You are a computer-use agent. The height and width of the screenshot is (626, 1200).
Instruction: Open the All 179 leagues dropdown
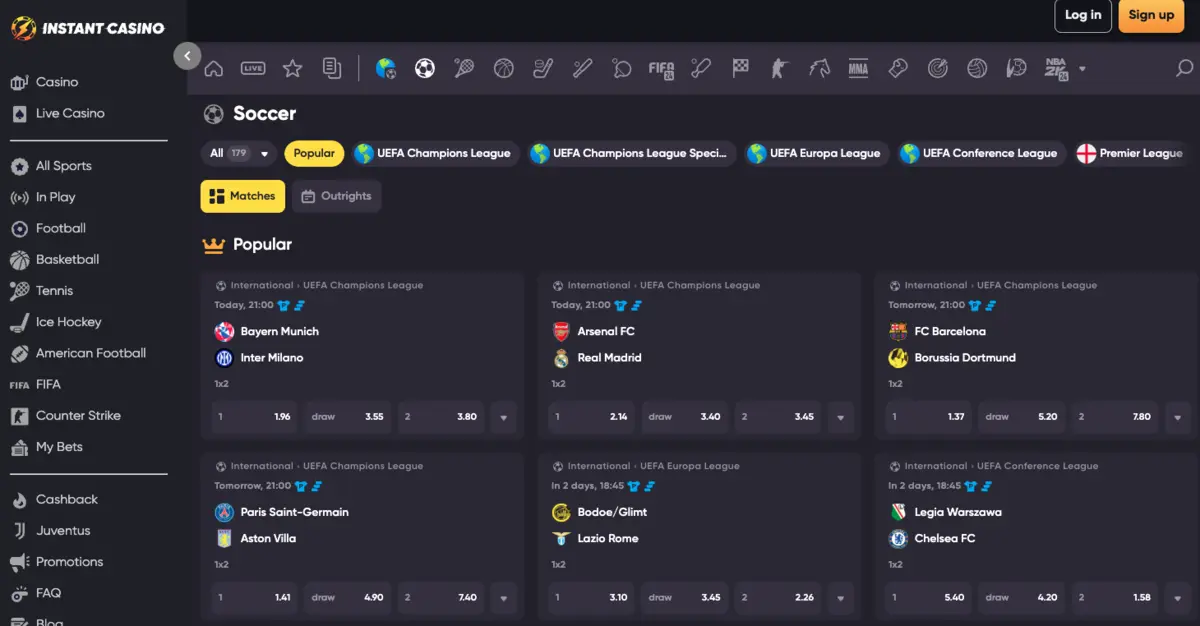[238, 153]
